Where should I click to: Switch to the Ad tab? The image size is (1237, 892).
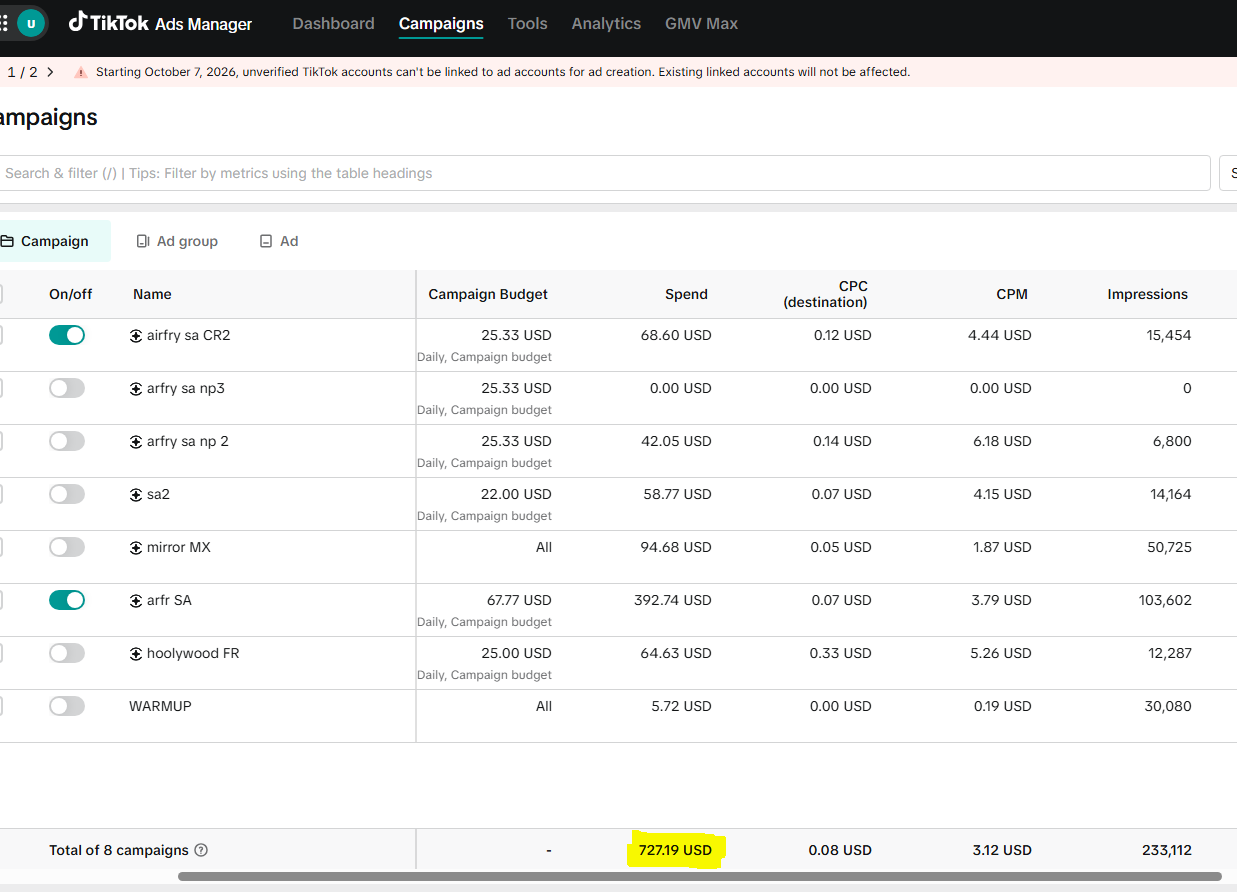pos(279,241)
